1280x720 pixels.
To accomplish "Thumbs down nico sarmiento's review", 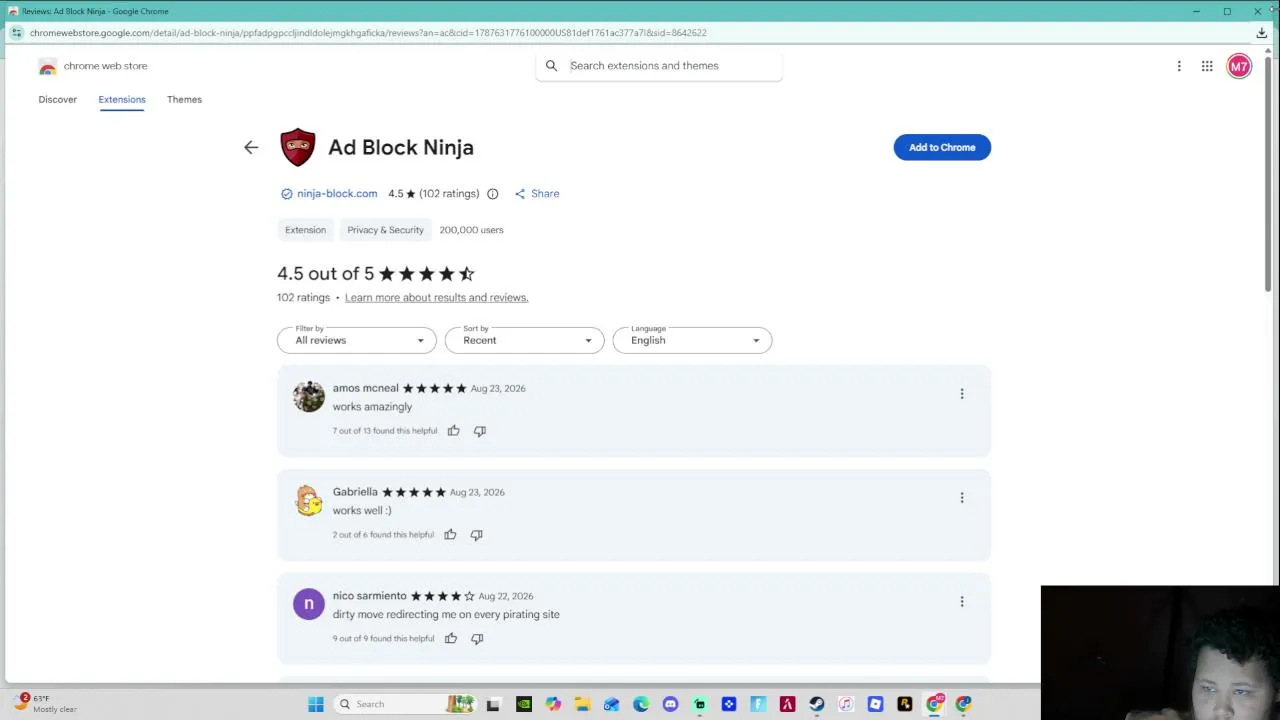I will 477,639.
